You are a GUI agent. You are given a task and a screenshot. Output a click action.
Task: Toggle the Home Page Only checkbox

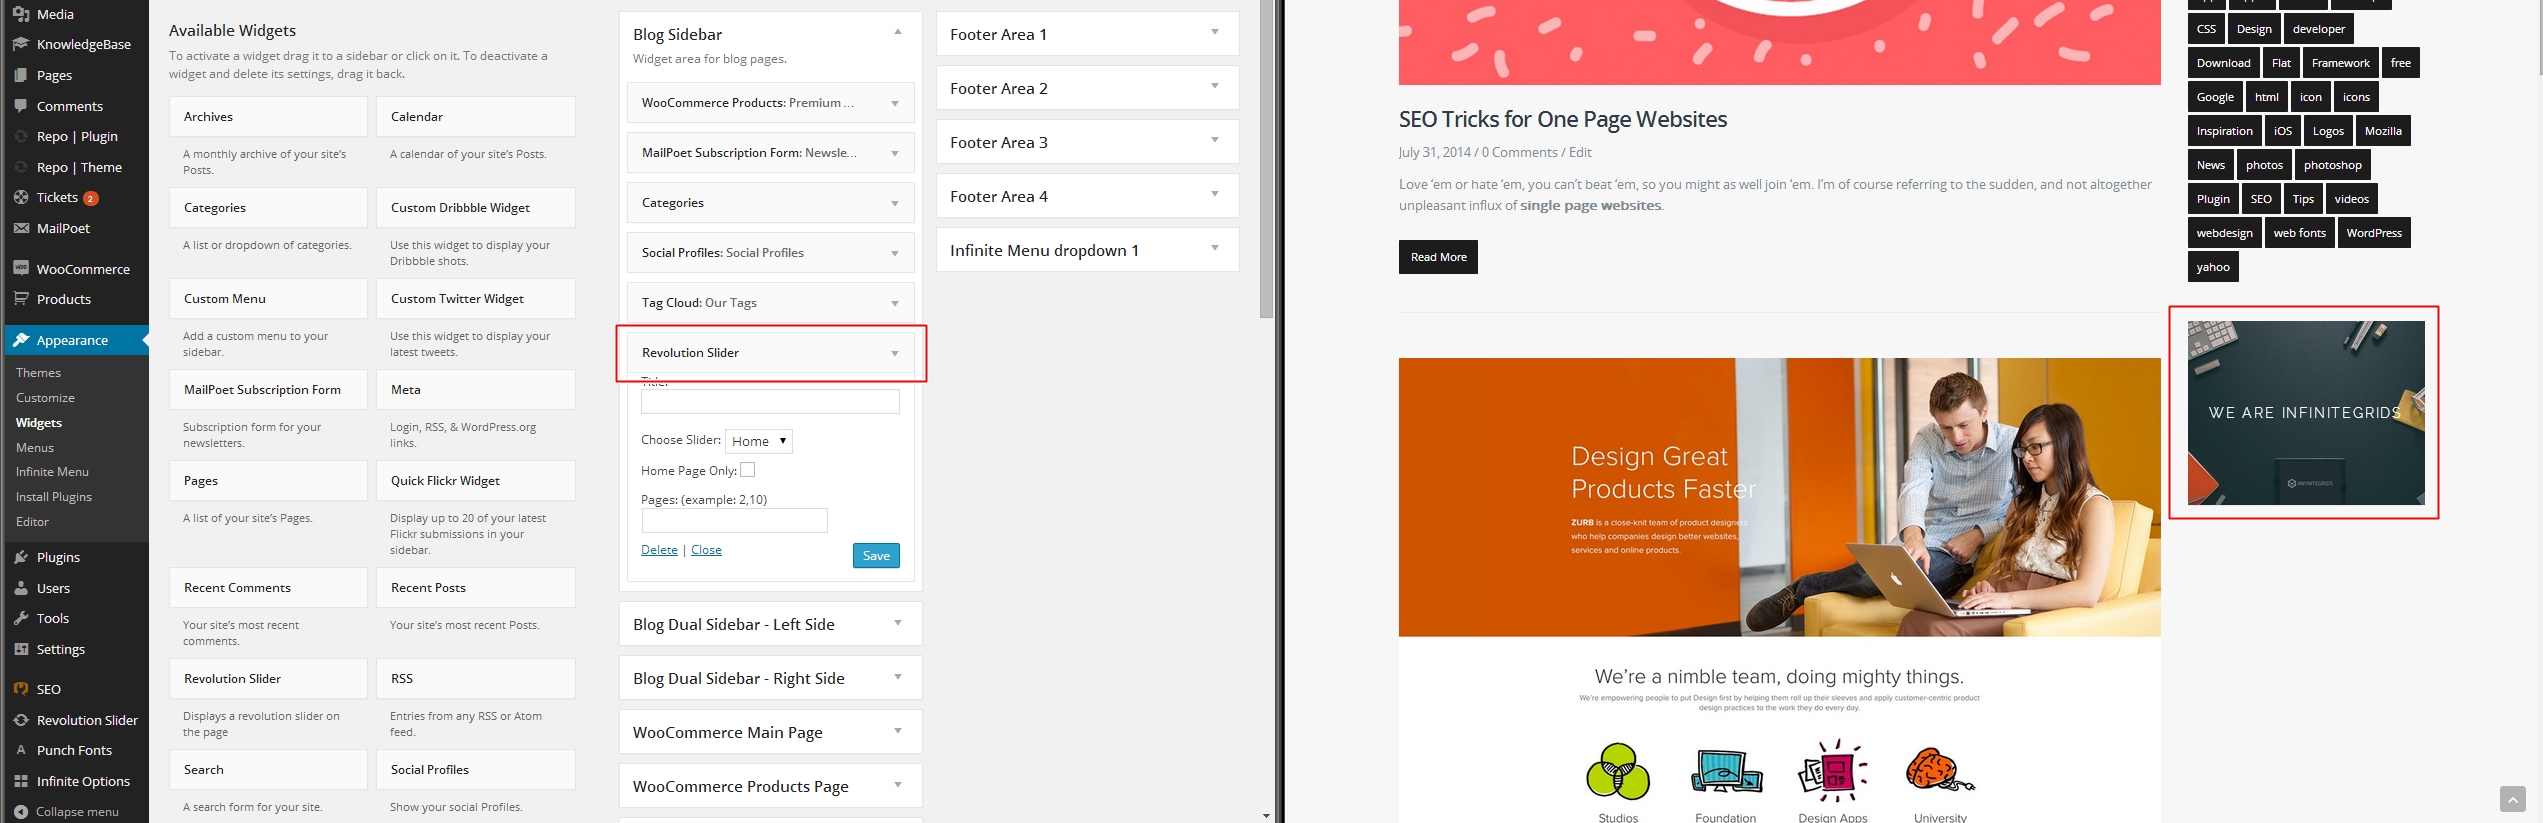747,469
